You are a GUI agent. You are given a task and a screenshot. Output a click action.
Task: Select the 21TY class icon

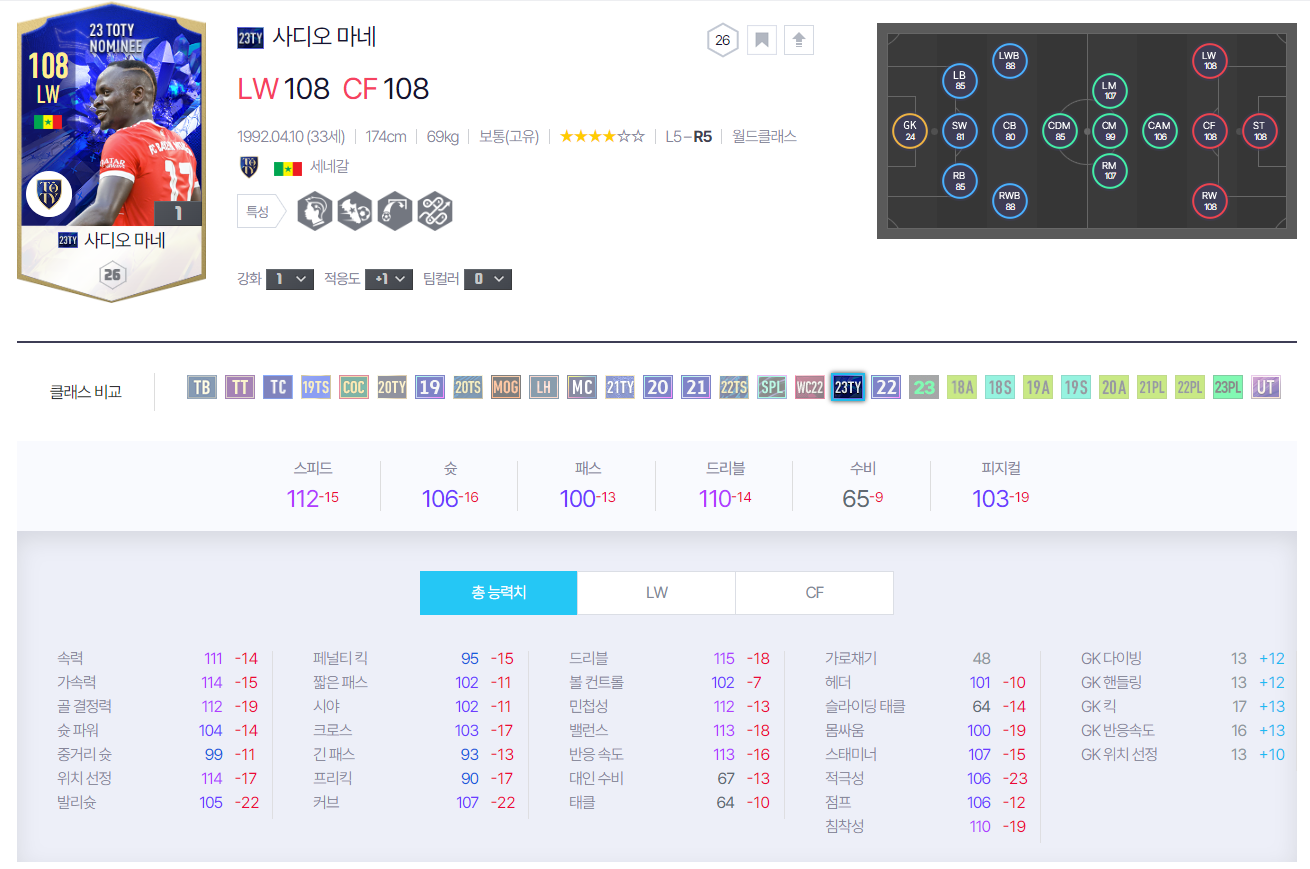click(620, 387)
